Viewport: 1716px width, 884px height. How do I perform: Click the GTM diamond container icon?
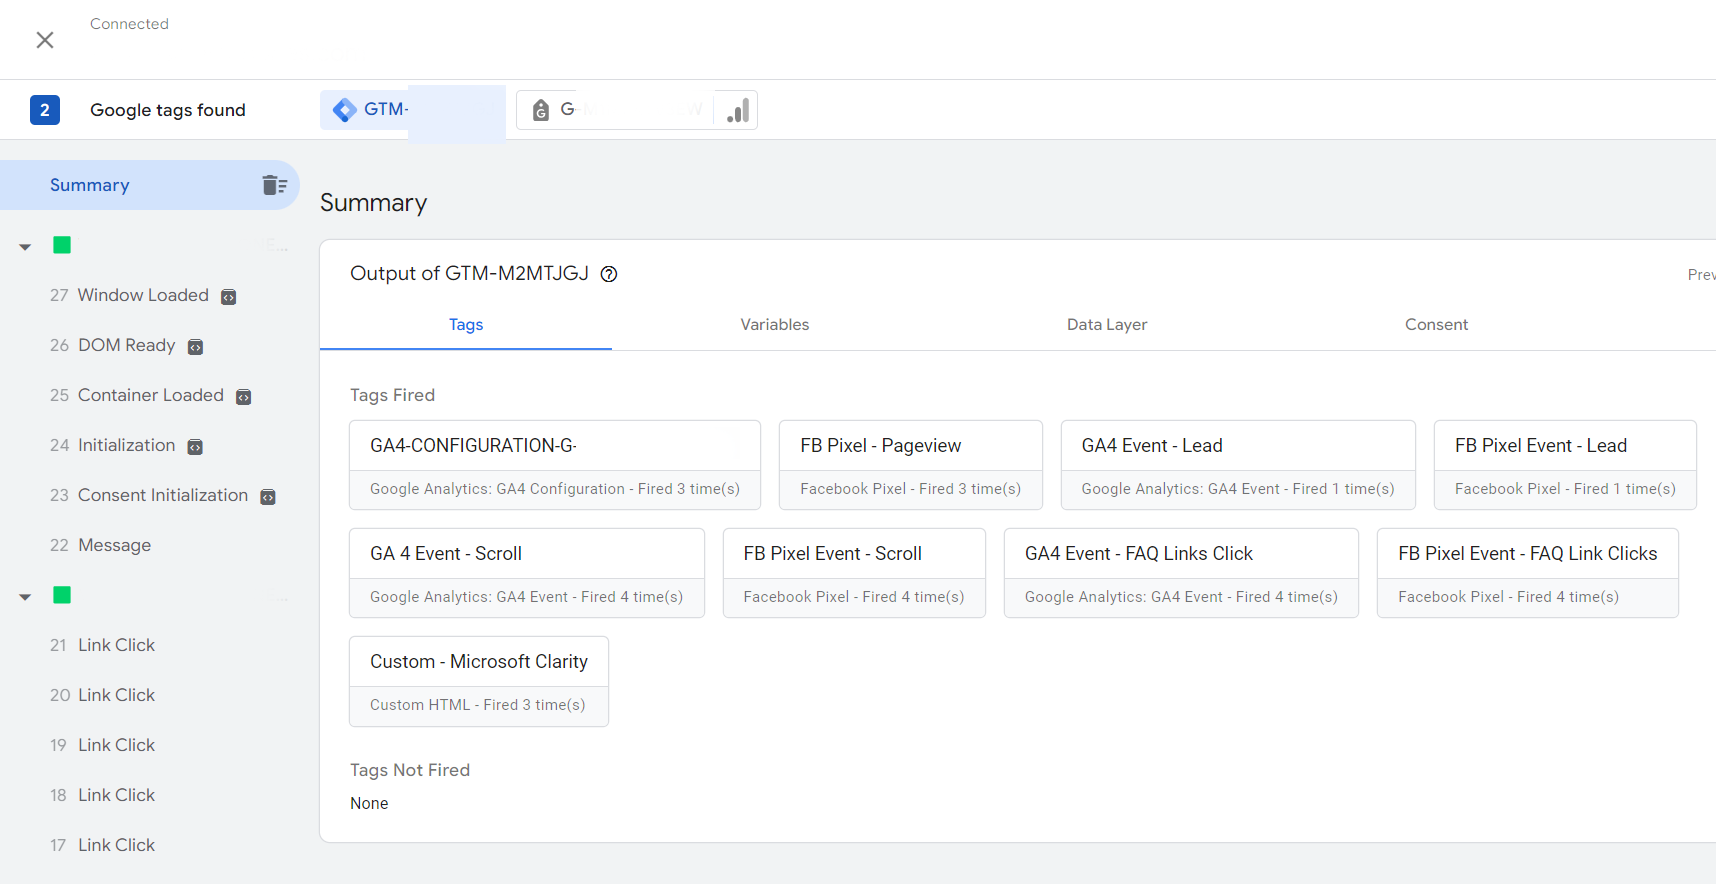click(x=345, y=110)
